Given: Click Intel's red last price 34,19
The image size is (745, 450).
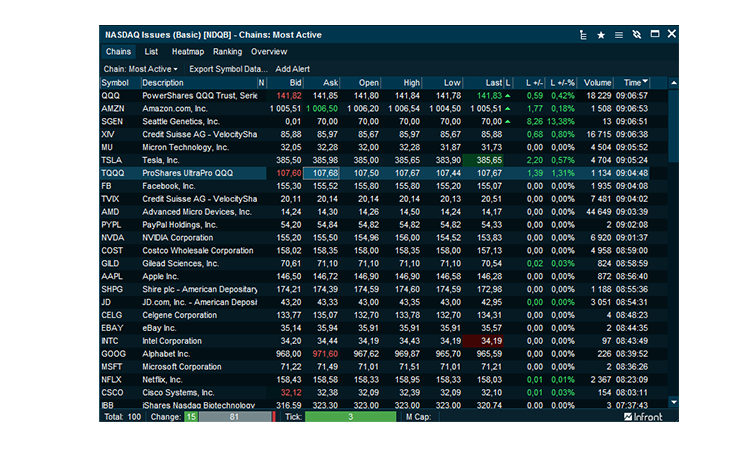Looking at the screenshot, I should (483, 341).
